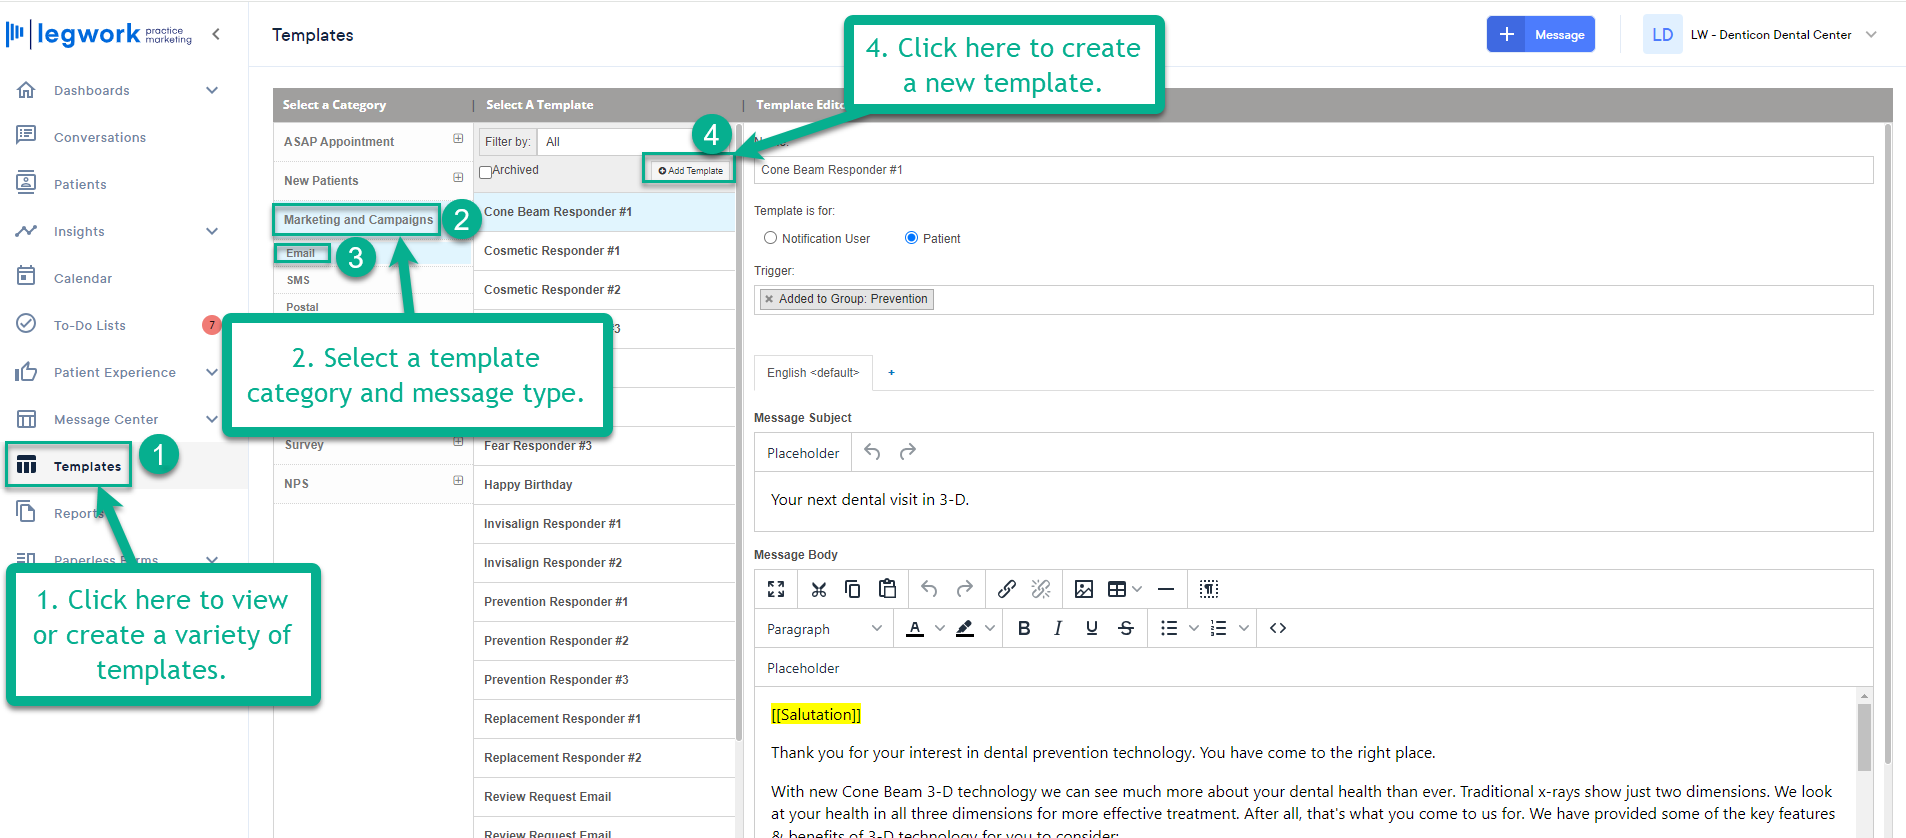Open the message body Placeholder button

[803, 668]
